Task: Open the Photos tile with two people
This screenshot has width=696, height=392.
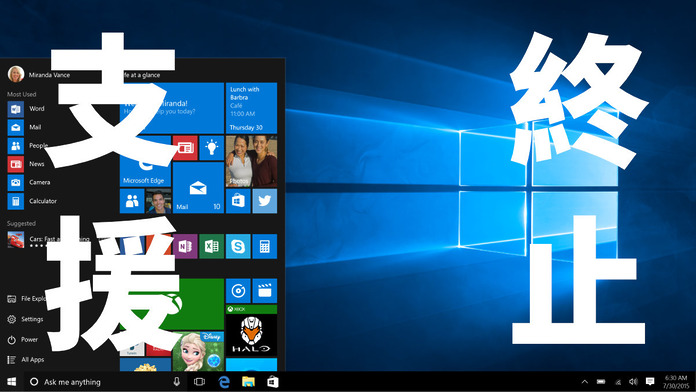Action: click(251, 161)
